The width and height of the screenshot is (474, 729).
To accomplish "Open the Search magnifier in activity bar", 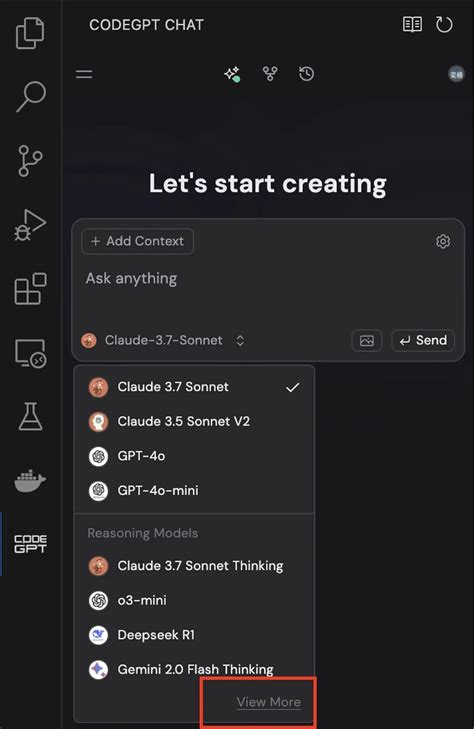I will [31, 97].
